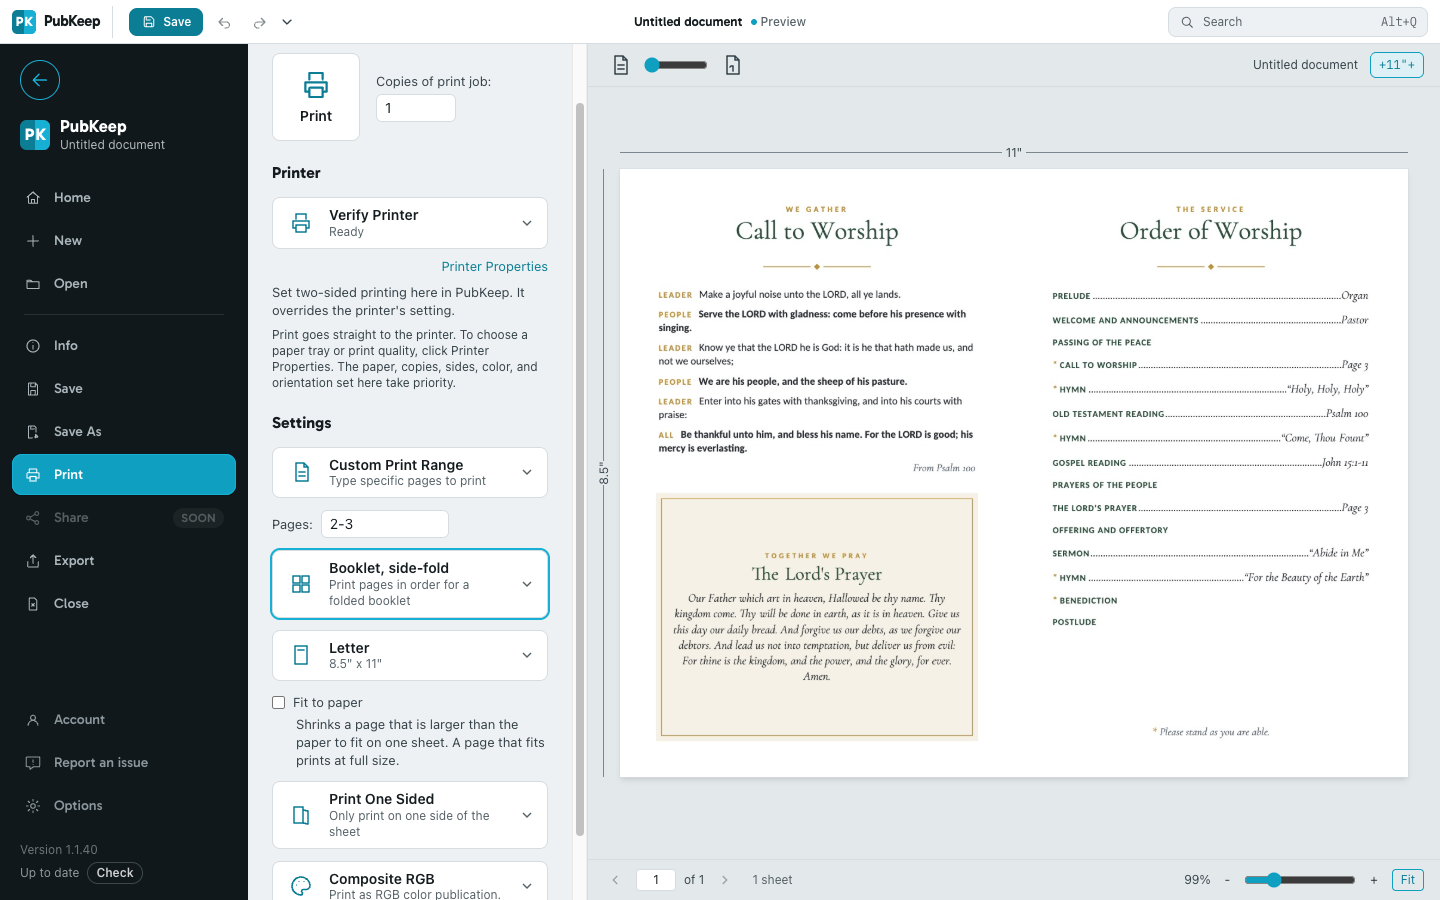Adjust the page view slider above the preview

coord(676,65)
